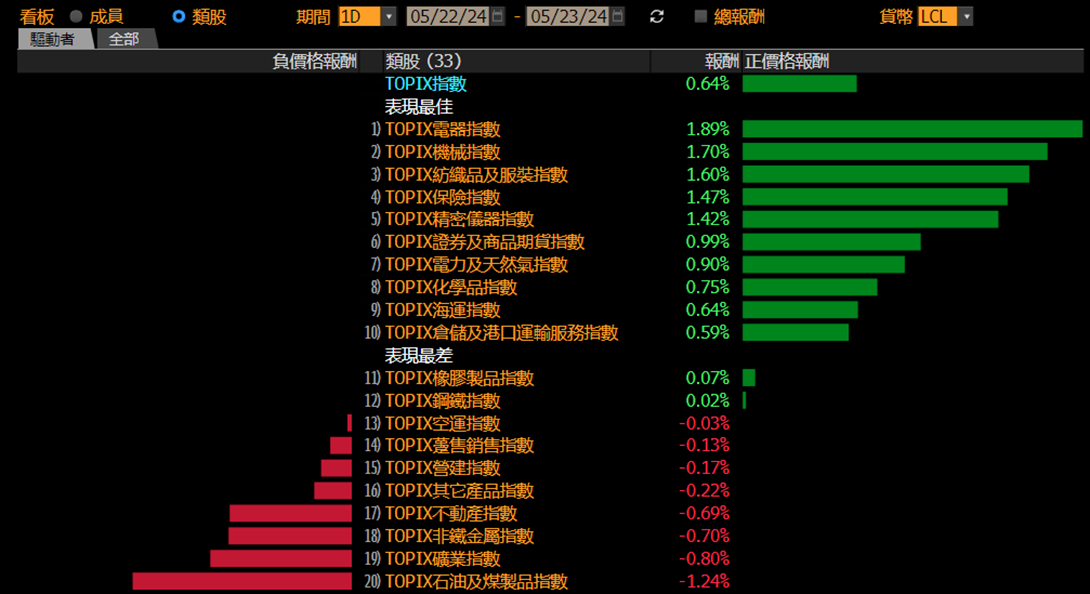The width and height of the screenshot is (1090, 594).
Task: Open TOPIX精密儀器指數 row
Action: point(459,219)
